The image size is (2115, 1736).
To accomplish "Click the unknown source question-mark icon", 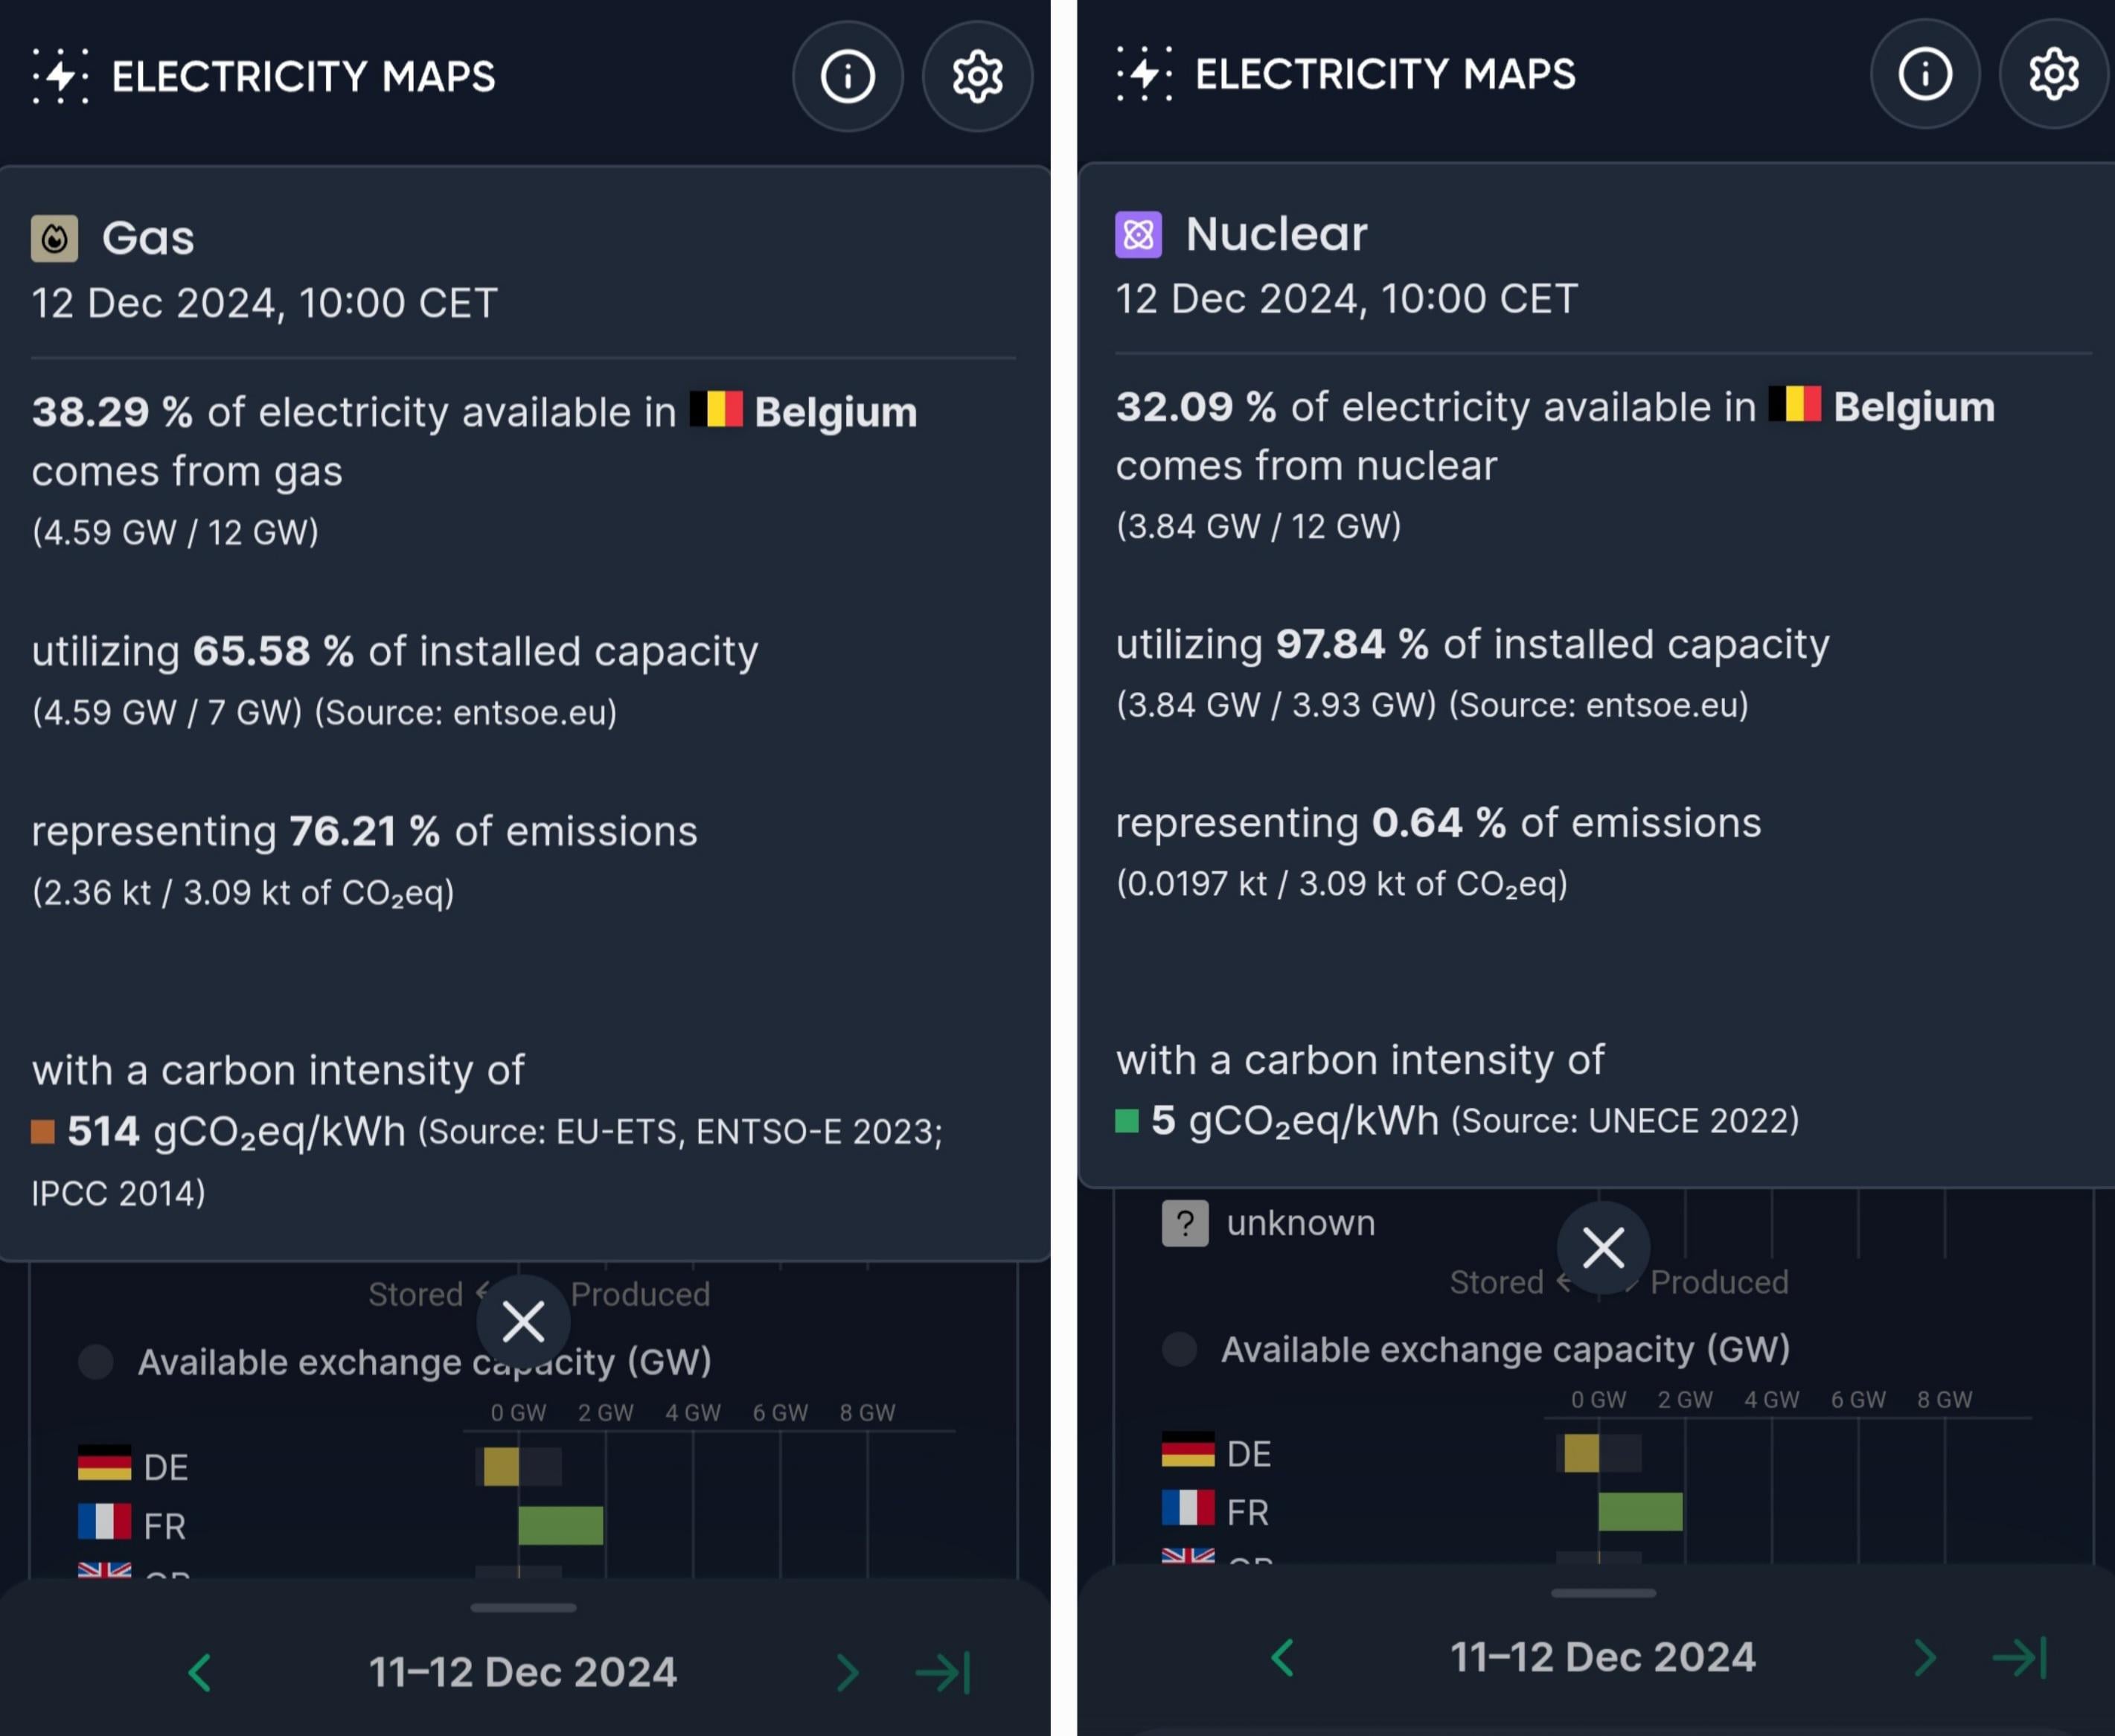I will click(1185, 1223).
